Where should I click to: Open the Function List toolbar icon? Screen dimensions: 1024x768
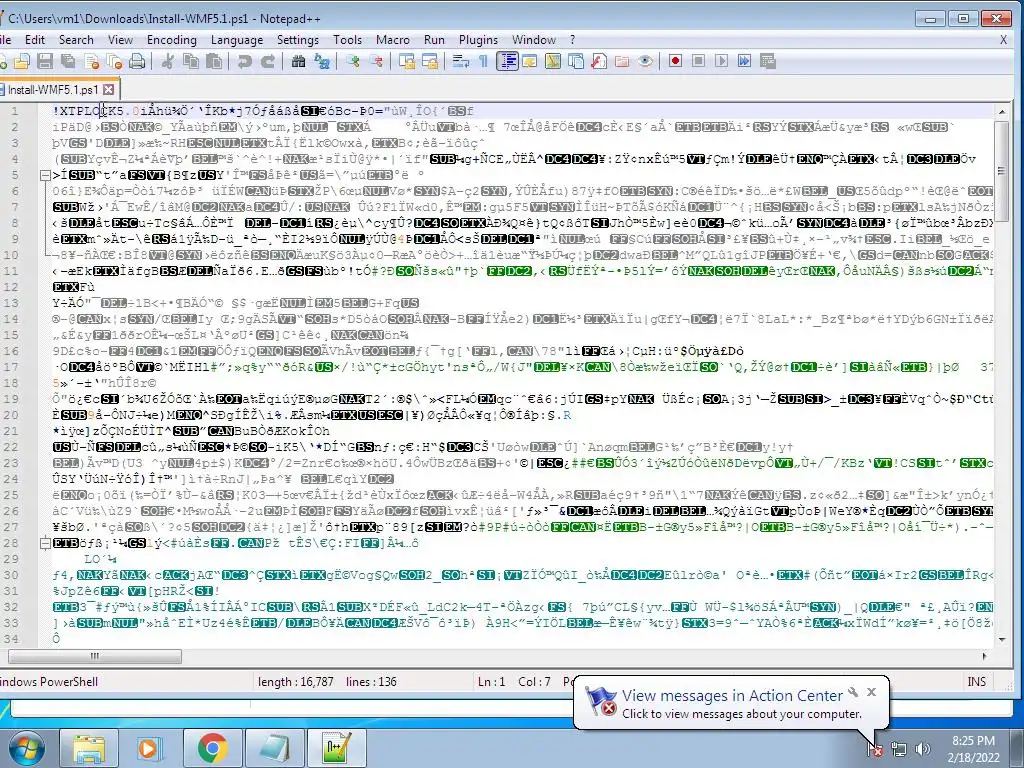598,61
